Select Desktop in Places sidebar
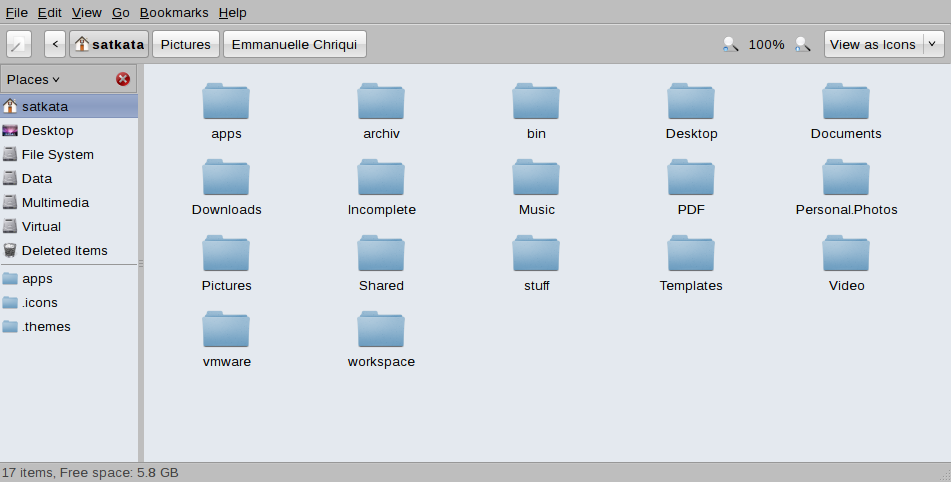This screenshot has width=951, height=482. pos(69,130)
